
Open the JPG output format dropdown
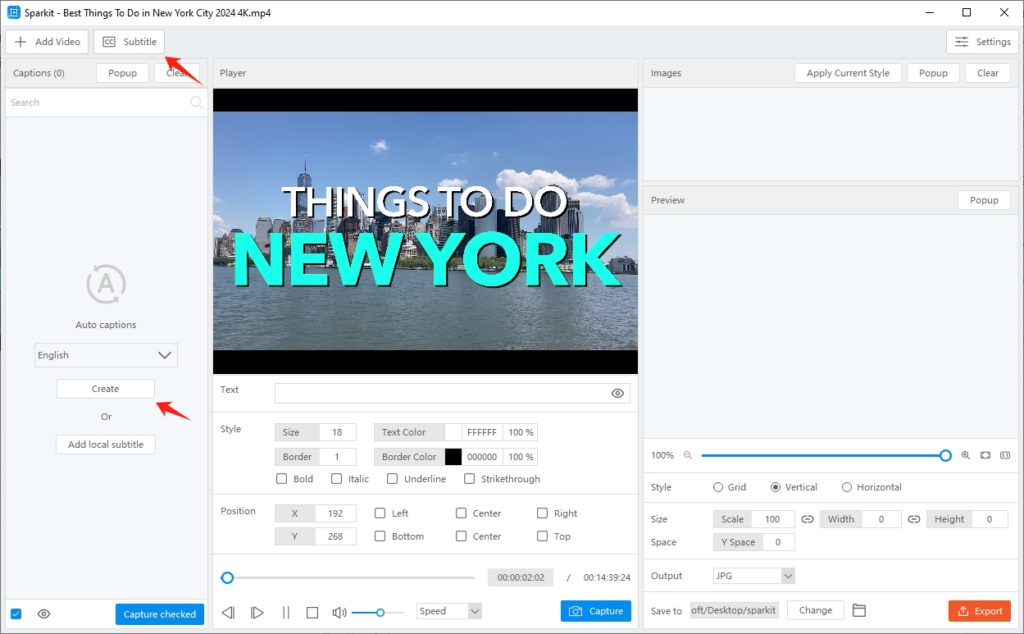point(753,575)
